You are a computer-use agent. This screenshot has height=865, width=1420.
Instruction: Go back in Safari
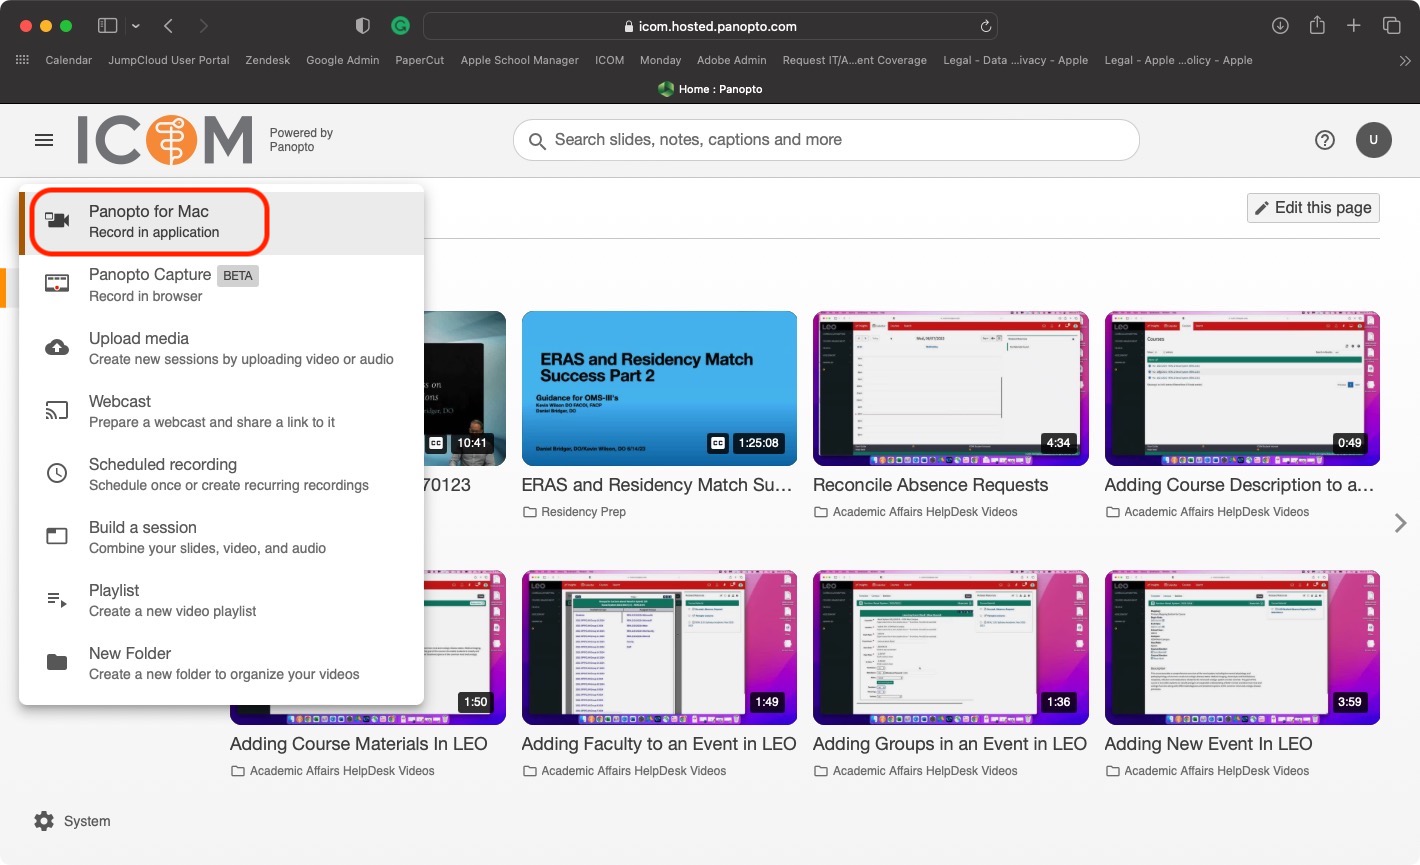(x=168, y=26)
